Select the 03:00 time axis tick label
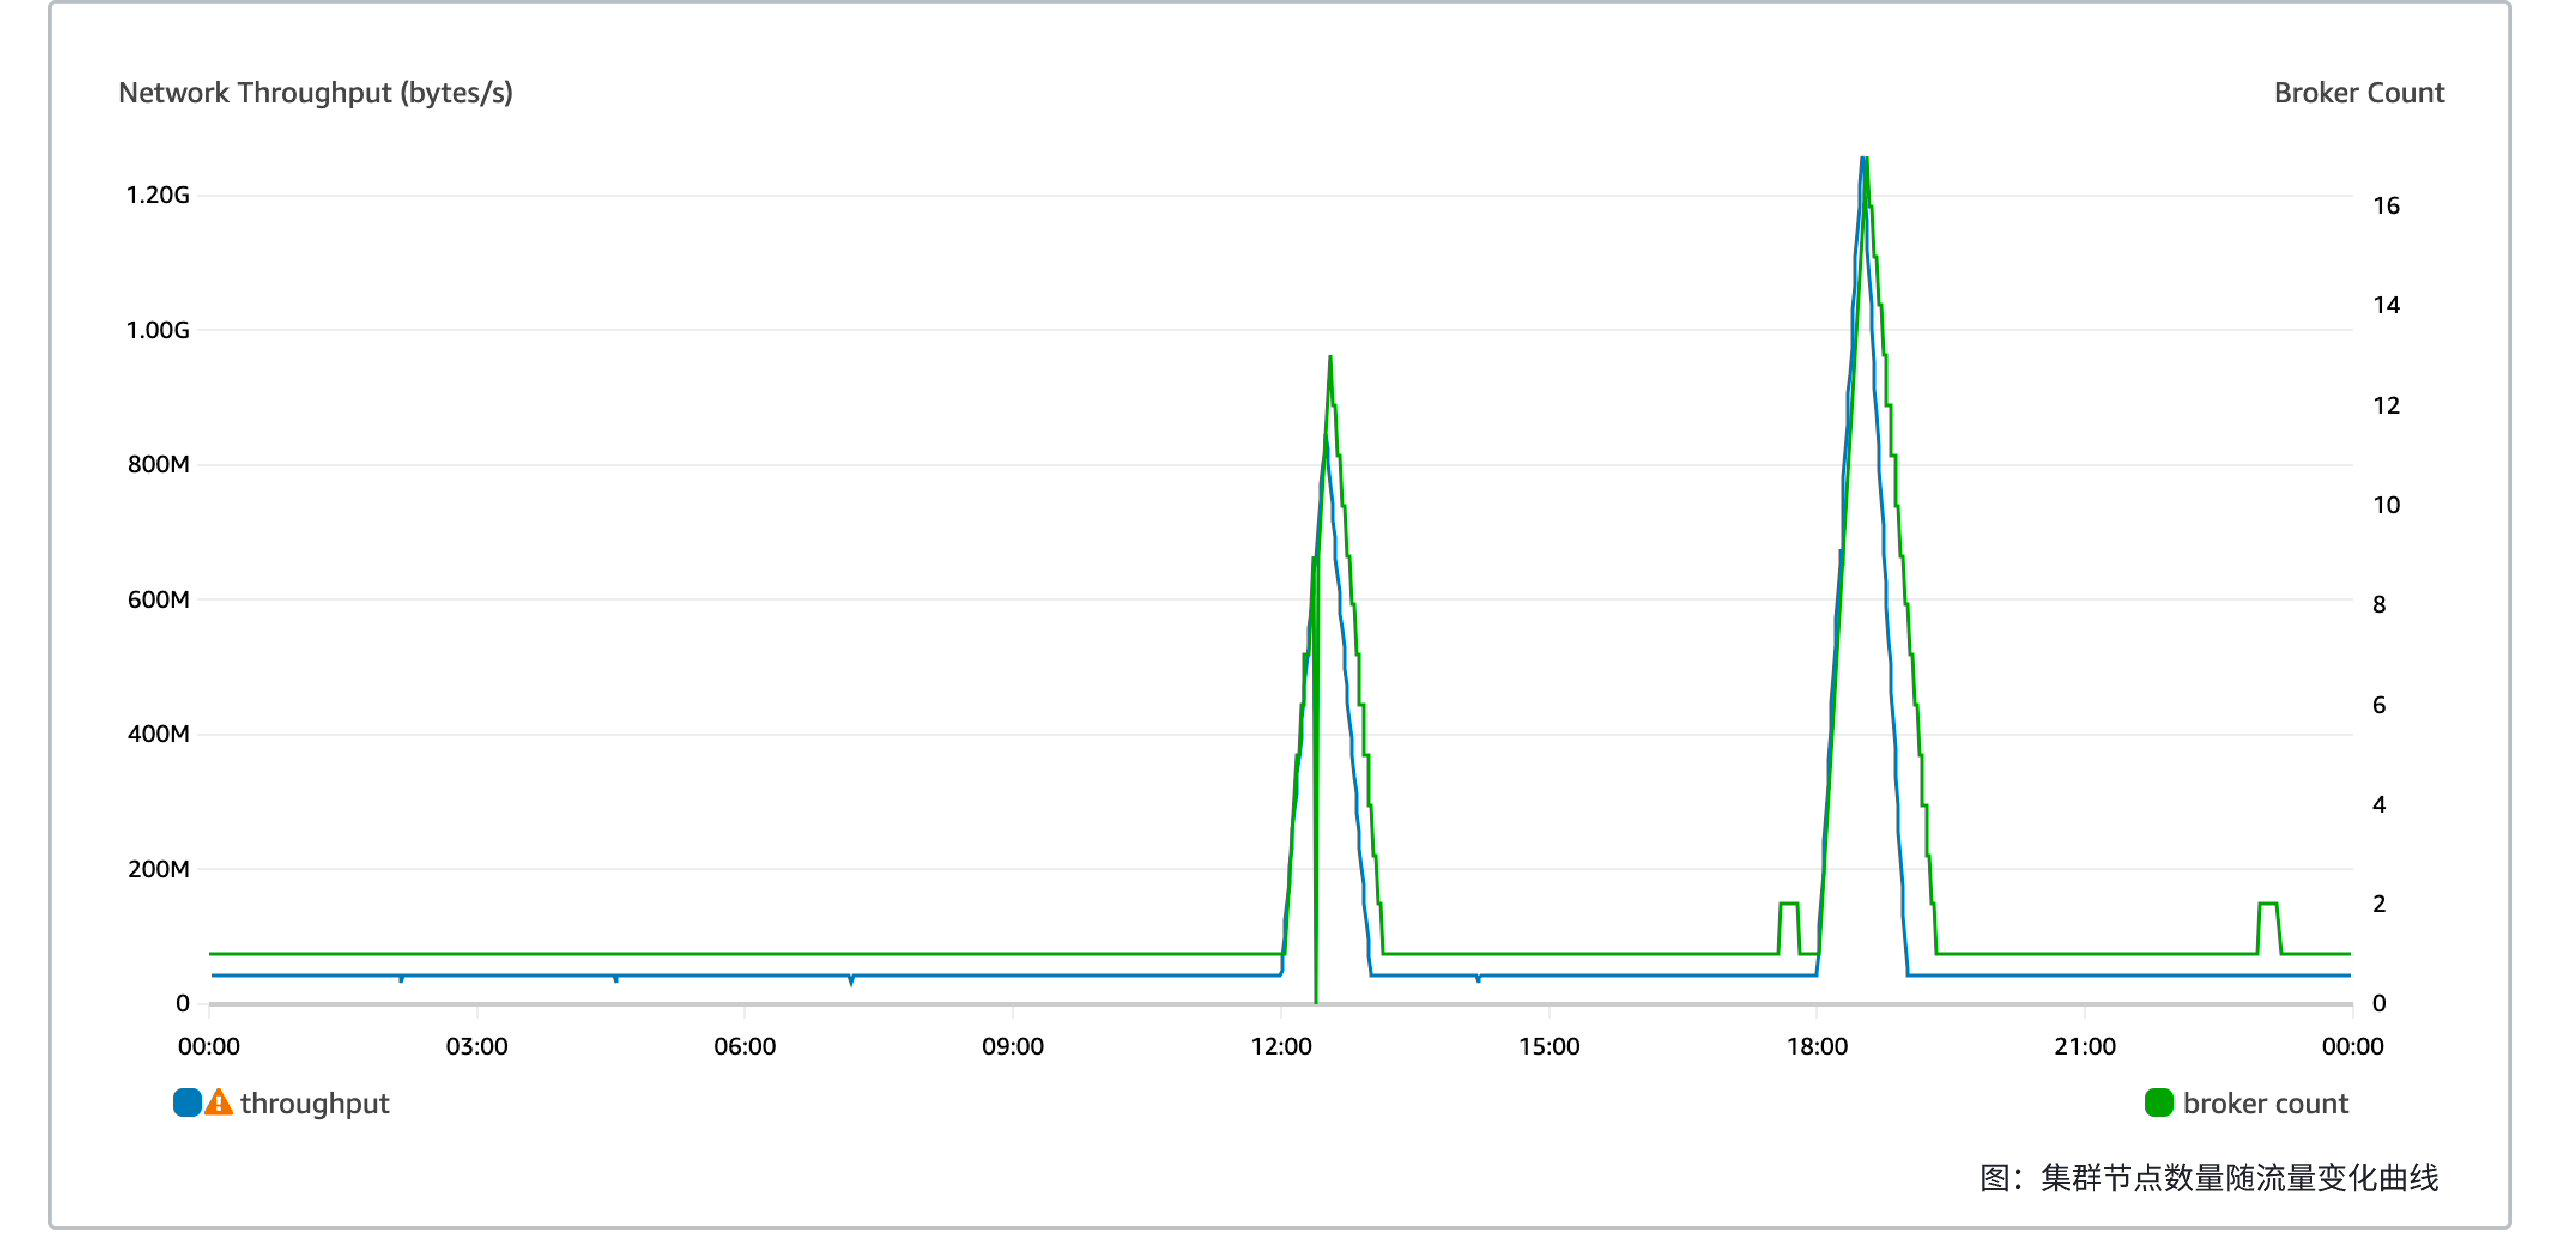 477,1046
